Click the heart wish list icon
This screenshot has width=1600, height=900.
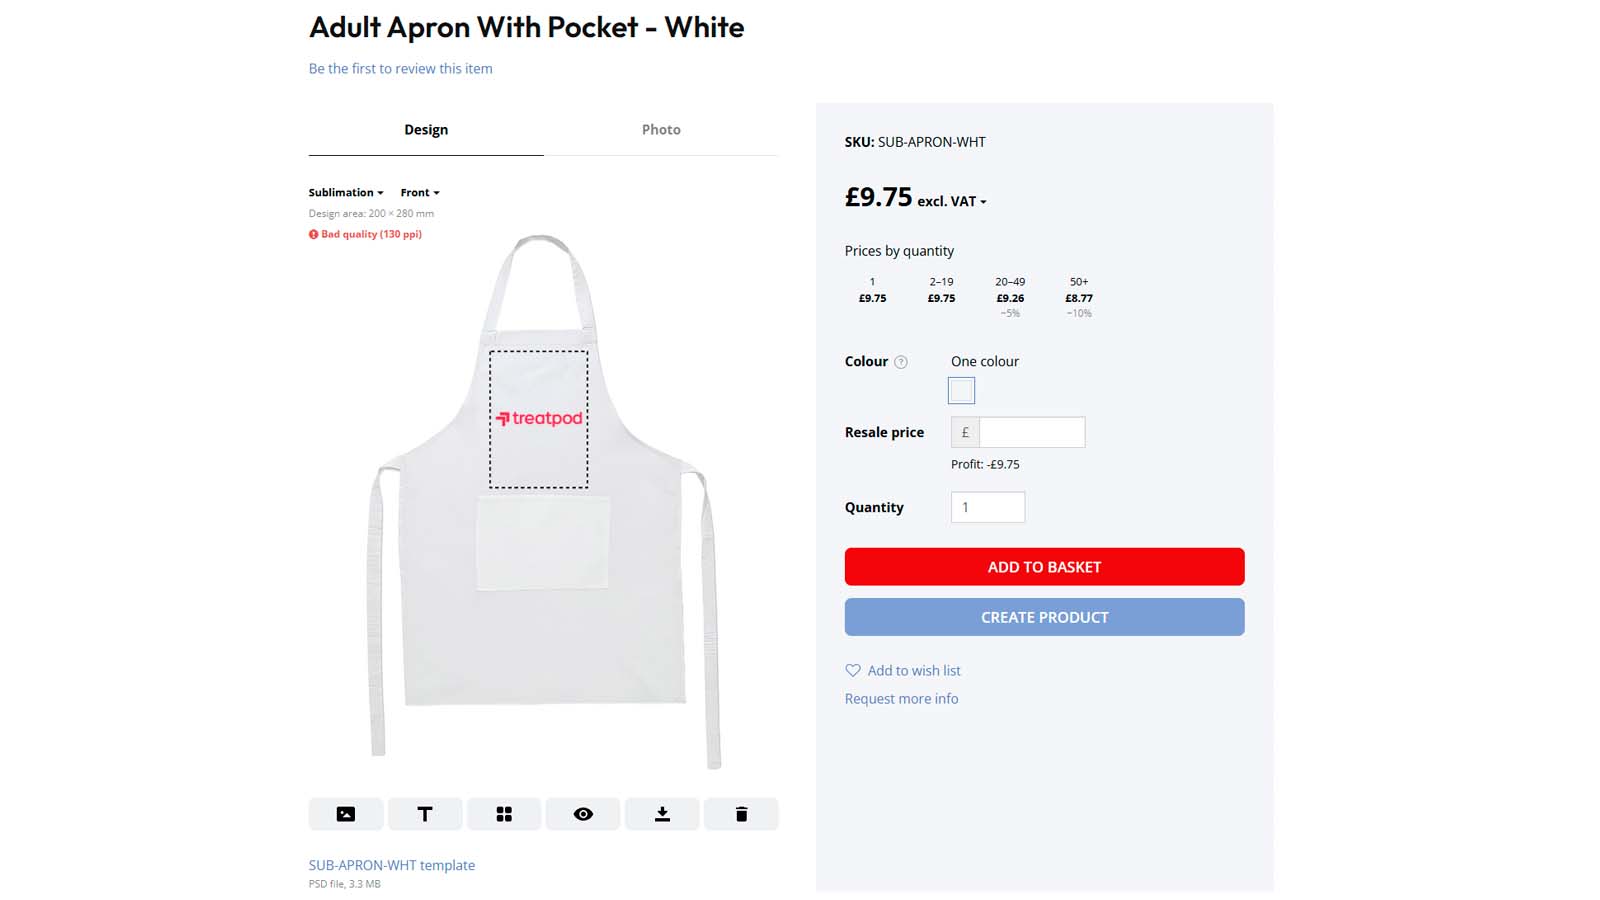(853, 670)
